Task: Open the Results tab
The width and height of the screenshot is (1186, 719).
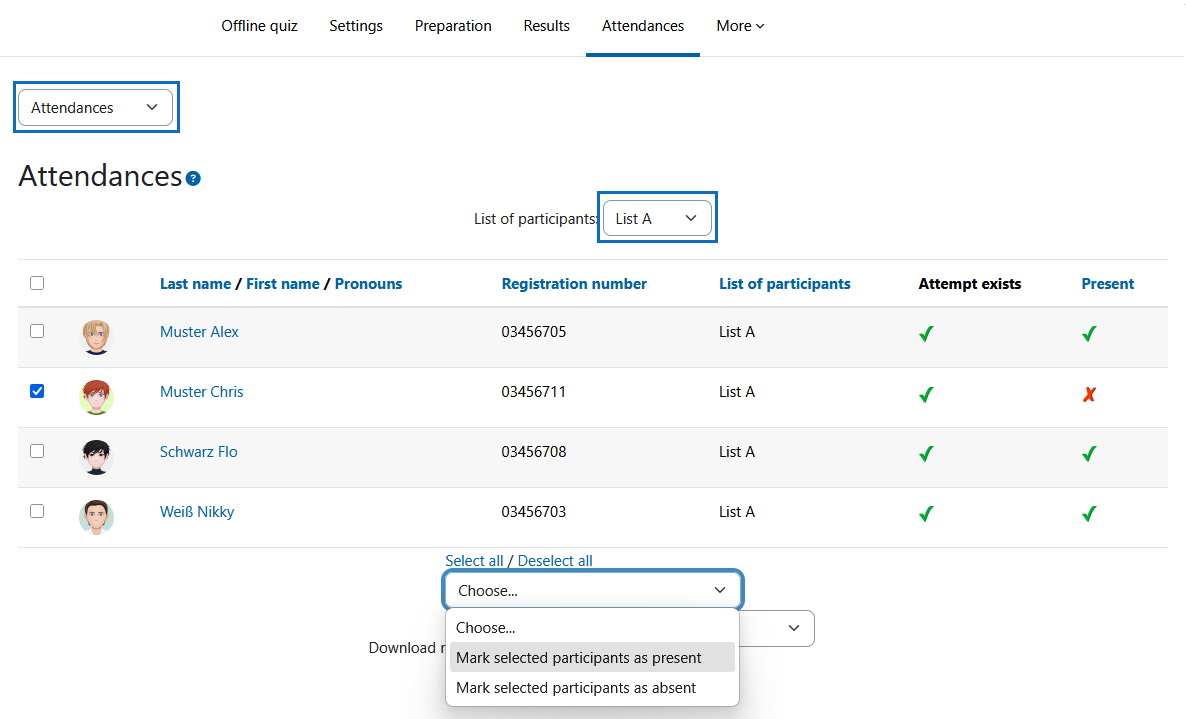Action: [546, 26]
